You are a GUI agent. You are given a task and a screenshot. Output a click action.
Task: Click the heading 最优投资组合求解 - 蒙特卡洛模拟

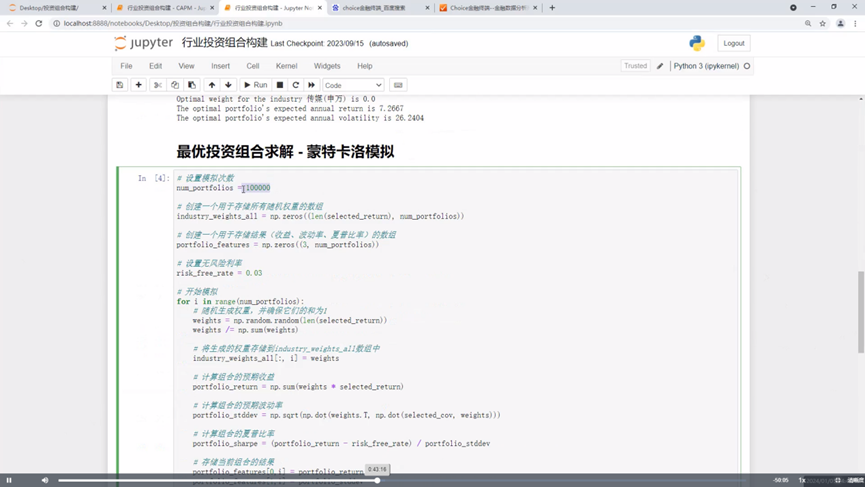285,152
